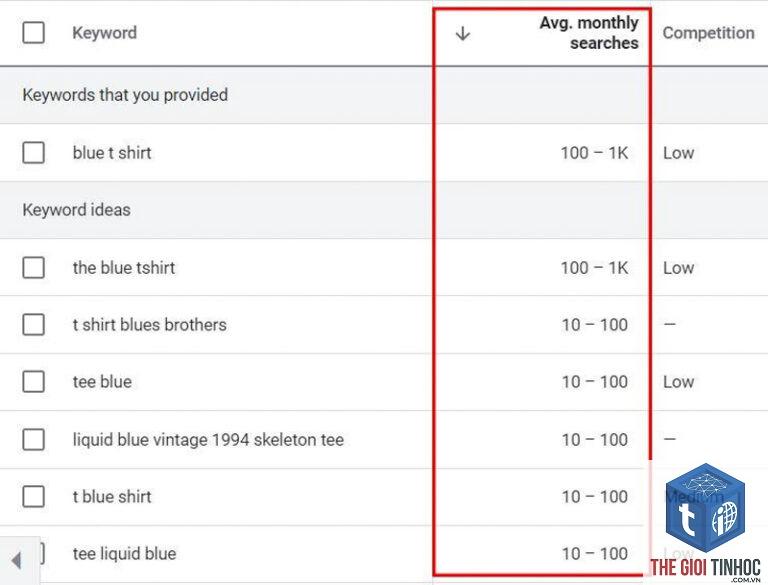The image size is (768, 585).
Task: Check the box for blue t shirt
Action: point(33,152)
